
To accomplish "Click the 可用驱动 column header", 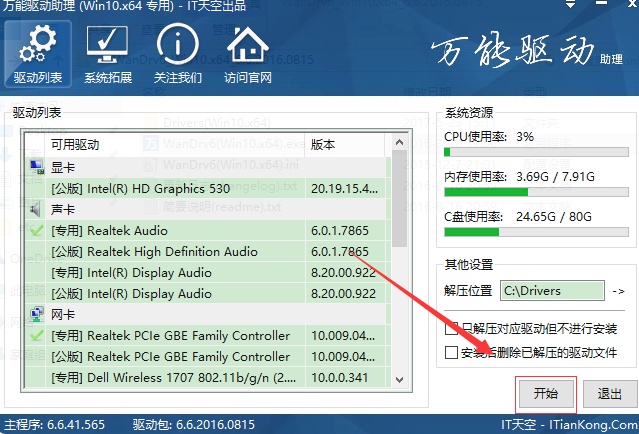I will [x=174, y=145].
